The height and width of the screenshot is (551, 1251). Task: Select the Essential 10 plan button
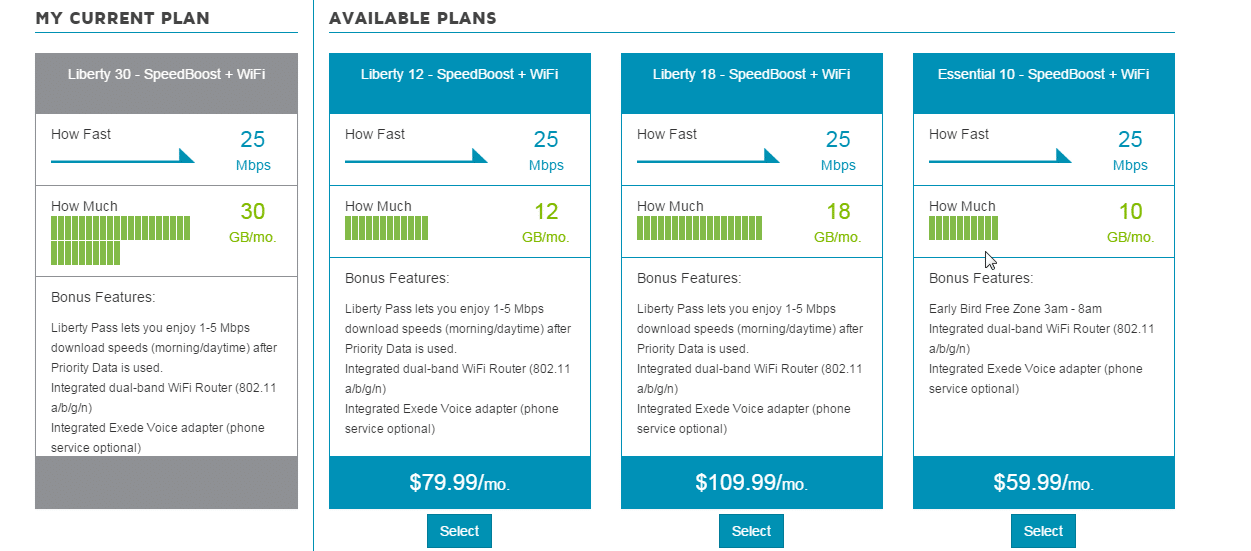pyautogui.click(x=1043, y=531)
